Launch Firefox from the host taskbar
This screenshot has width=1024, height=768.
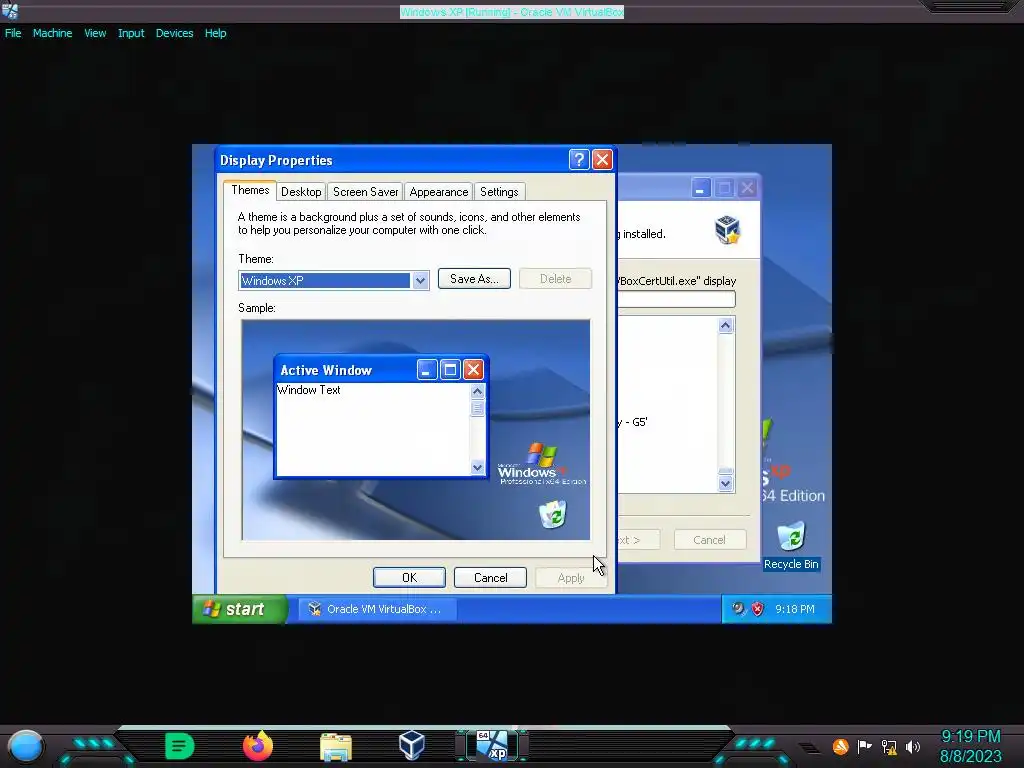(x=257, y=746)
